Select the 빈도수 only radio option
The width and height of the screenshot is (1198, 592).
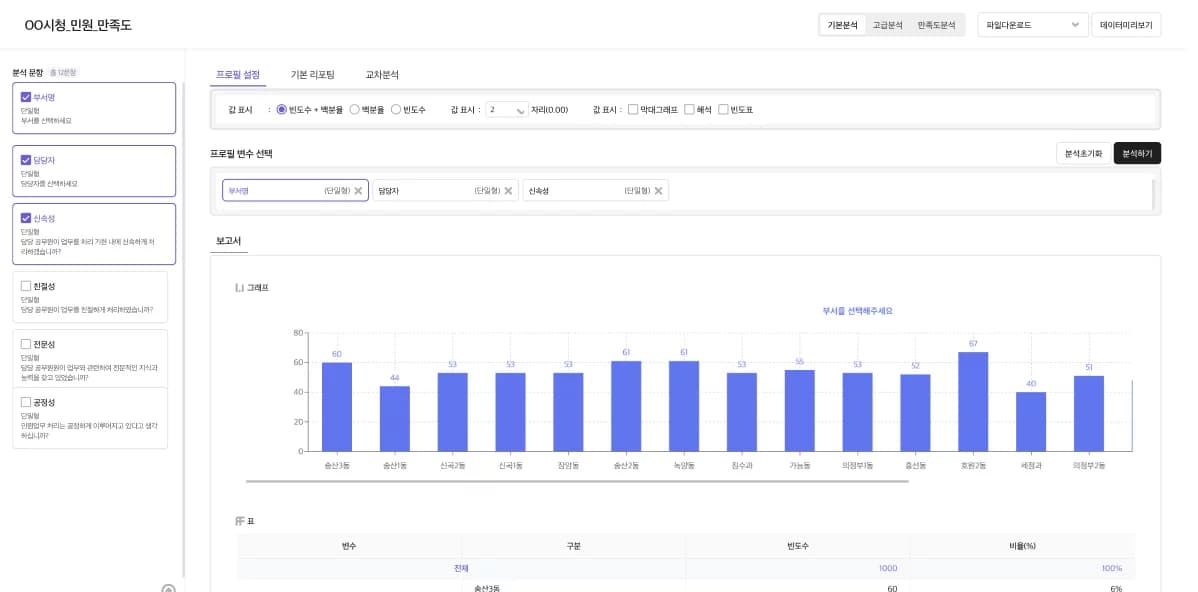(396, 110)
